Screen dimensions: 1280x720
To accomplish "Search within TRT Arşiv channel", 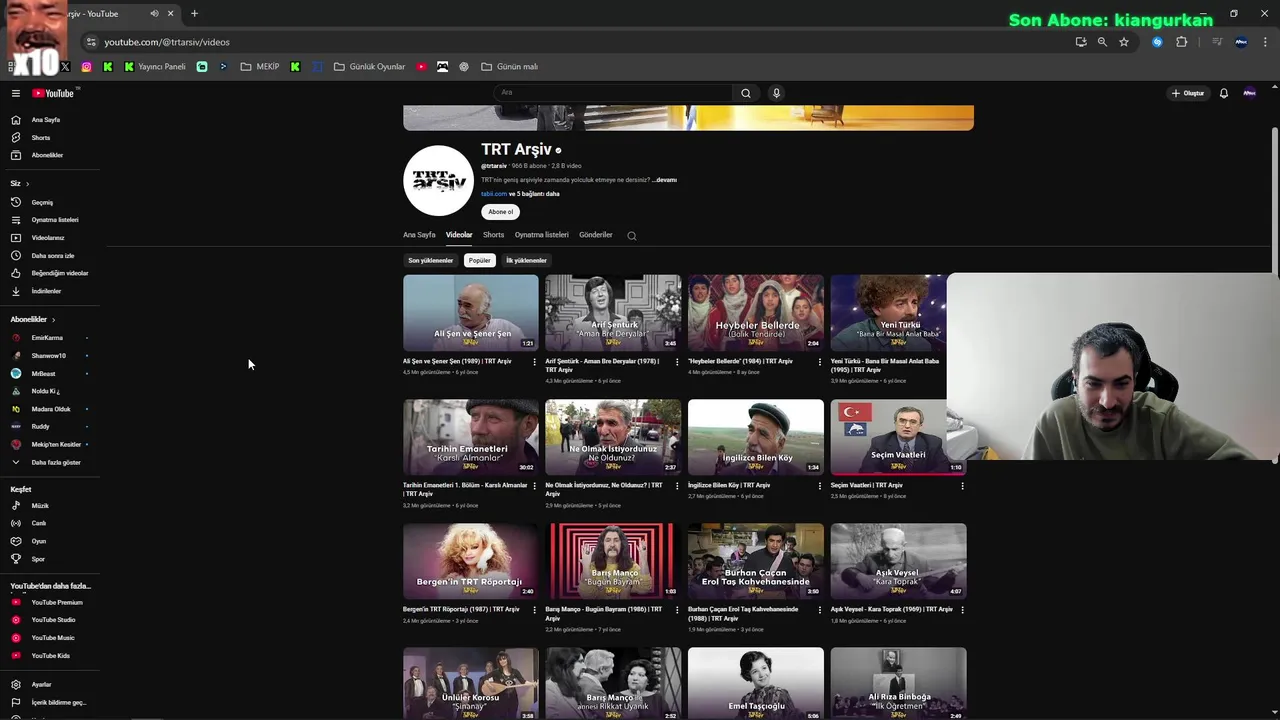I will click(x=631, y=236).
